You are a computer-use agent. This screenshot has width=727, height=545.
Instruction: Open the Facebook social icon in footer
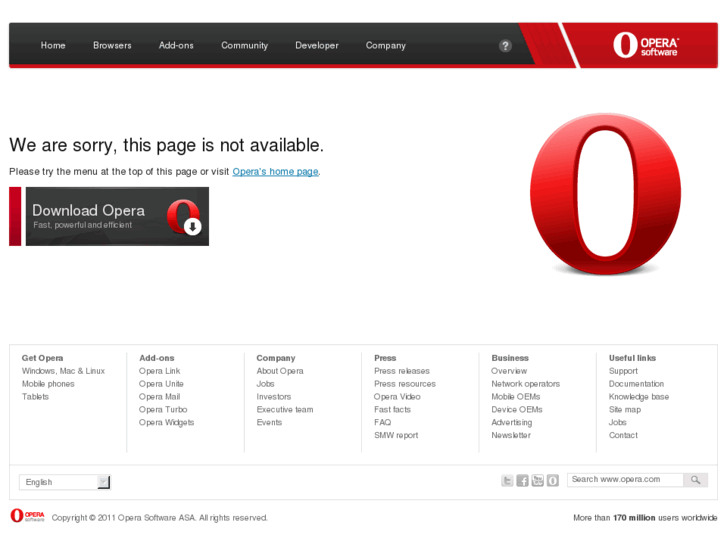pyautogui.click(x=523, y=481)
